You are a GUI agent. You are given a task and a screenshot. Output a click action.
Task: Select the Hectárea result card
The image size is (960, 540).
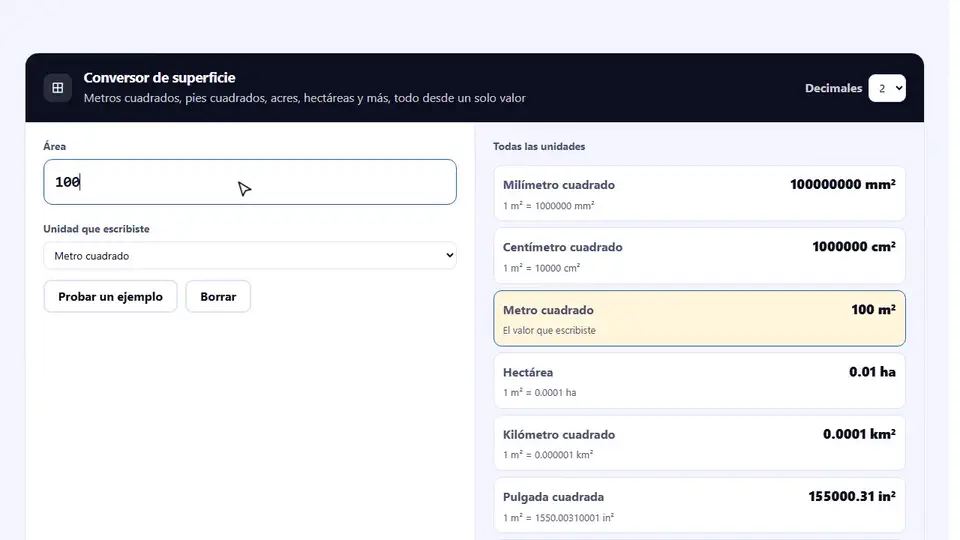pyautogui.click(x=699, y=381)
